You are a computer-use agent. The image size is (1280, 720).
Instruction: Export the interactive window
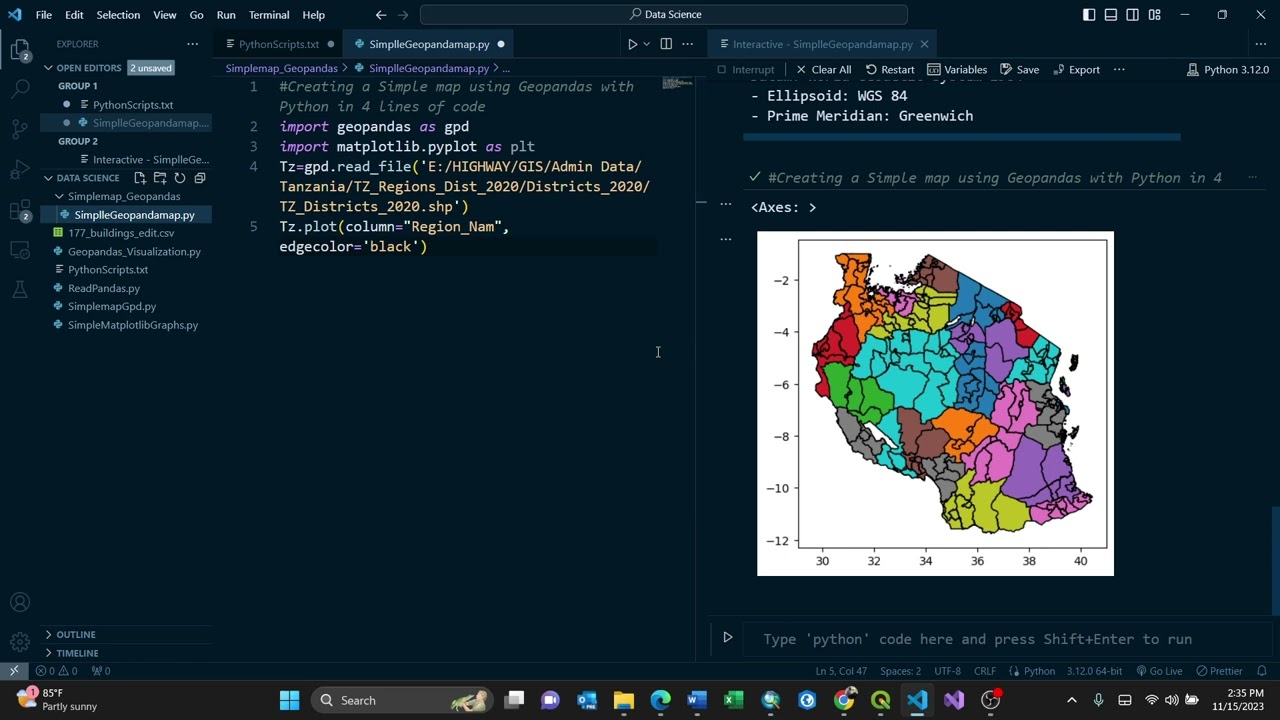click(1076, 70)
